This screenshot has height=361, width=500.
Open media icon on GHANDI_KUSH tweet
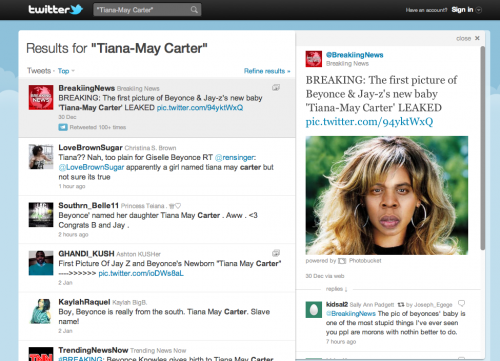pyautogui.click(x=276, y=253)
